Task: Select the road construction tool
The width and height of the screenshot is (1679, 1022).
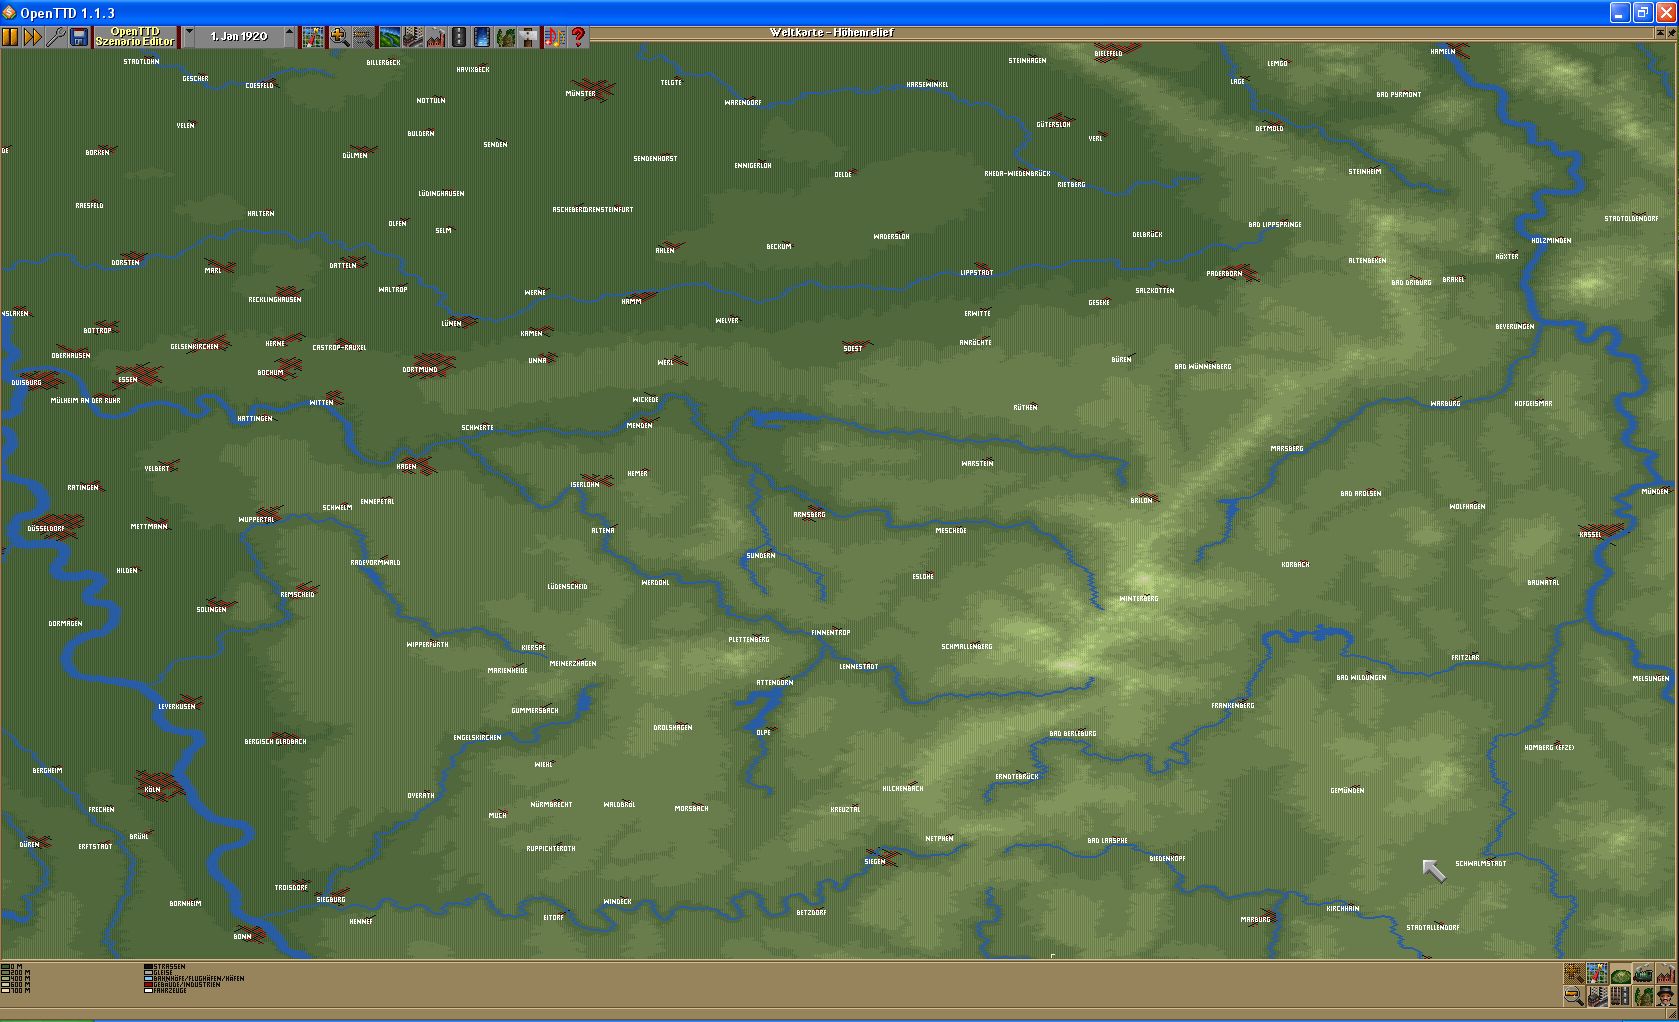Action: (459, 37)
